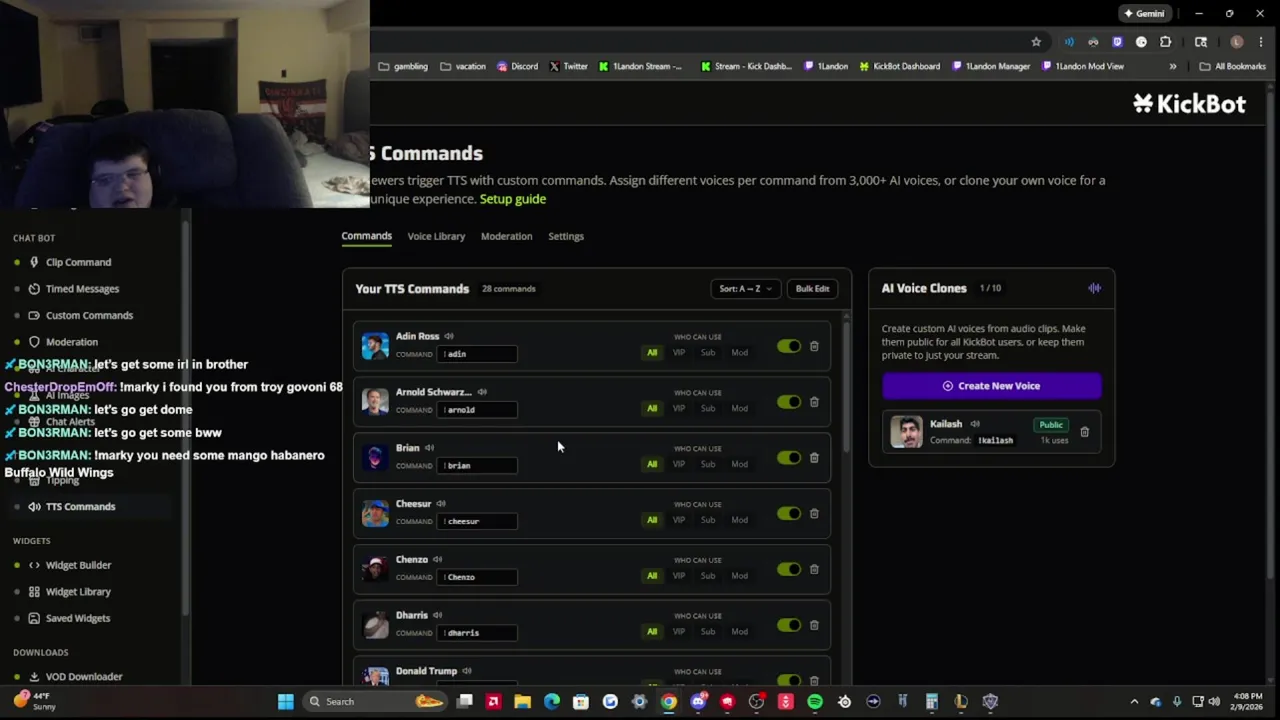Open the Sort: A – Z dropdown
1280x720 pixels.
745,289
